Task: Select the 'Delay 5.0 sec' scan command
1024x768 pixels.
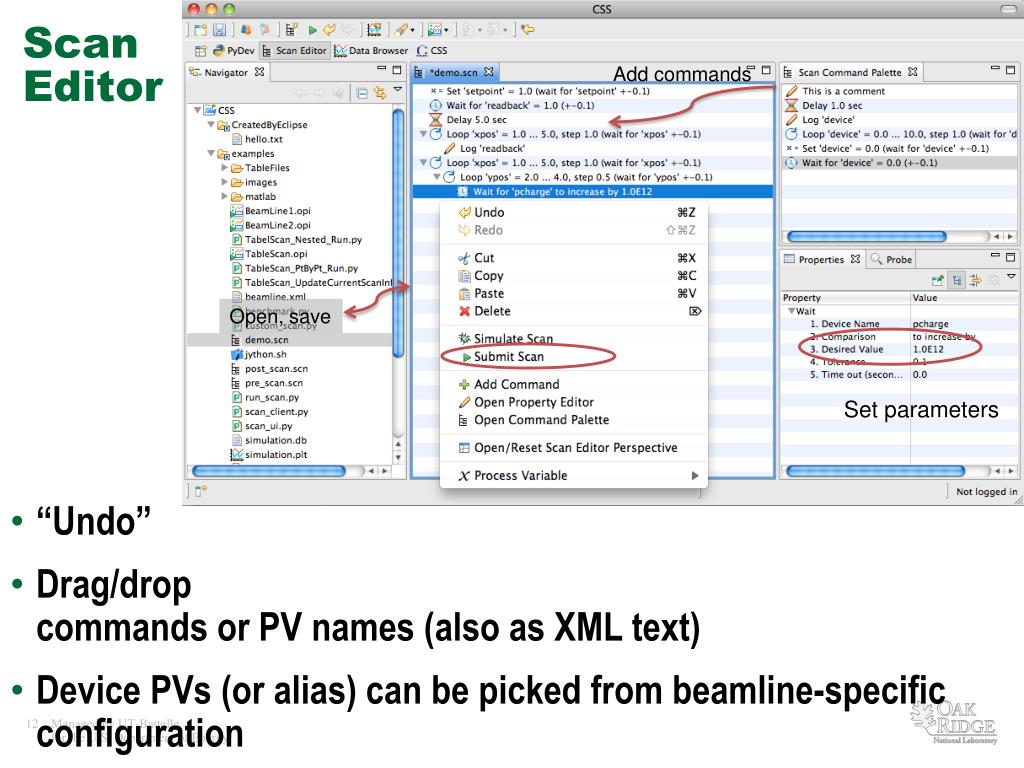Action: [x=476, y=120]
